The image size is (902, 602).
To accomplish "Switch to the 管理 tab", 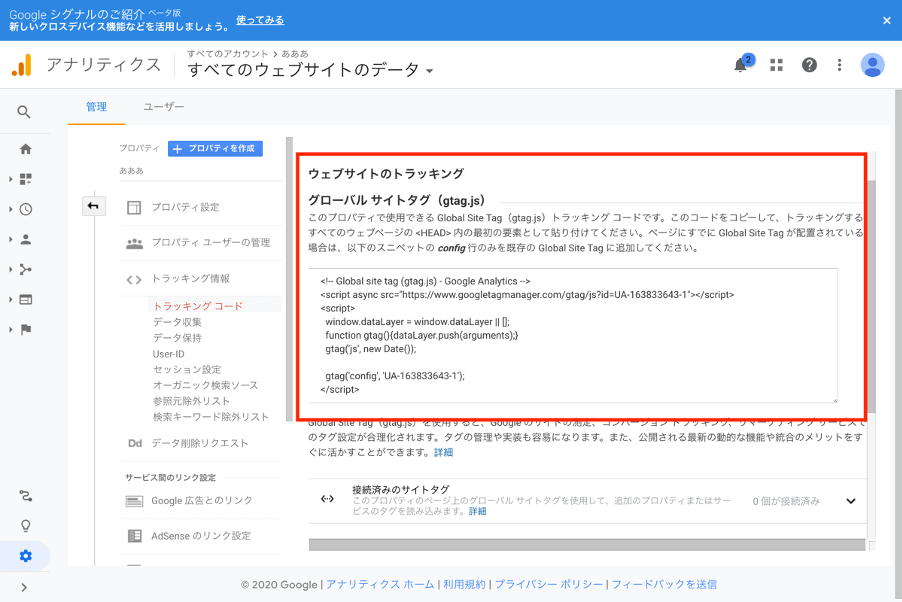I will [96, 107].
